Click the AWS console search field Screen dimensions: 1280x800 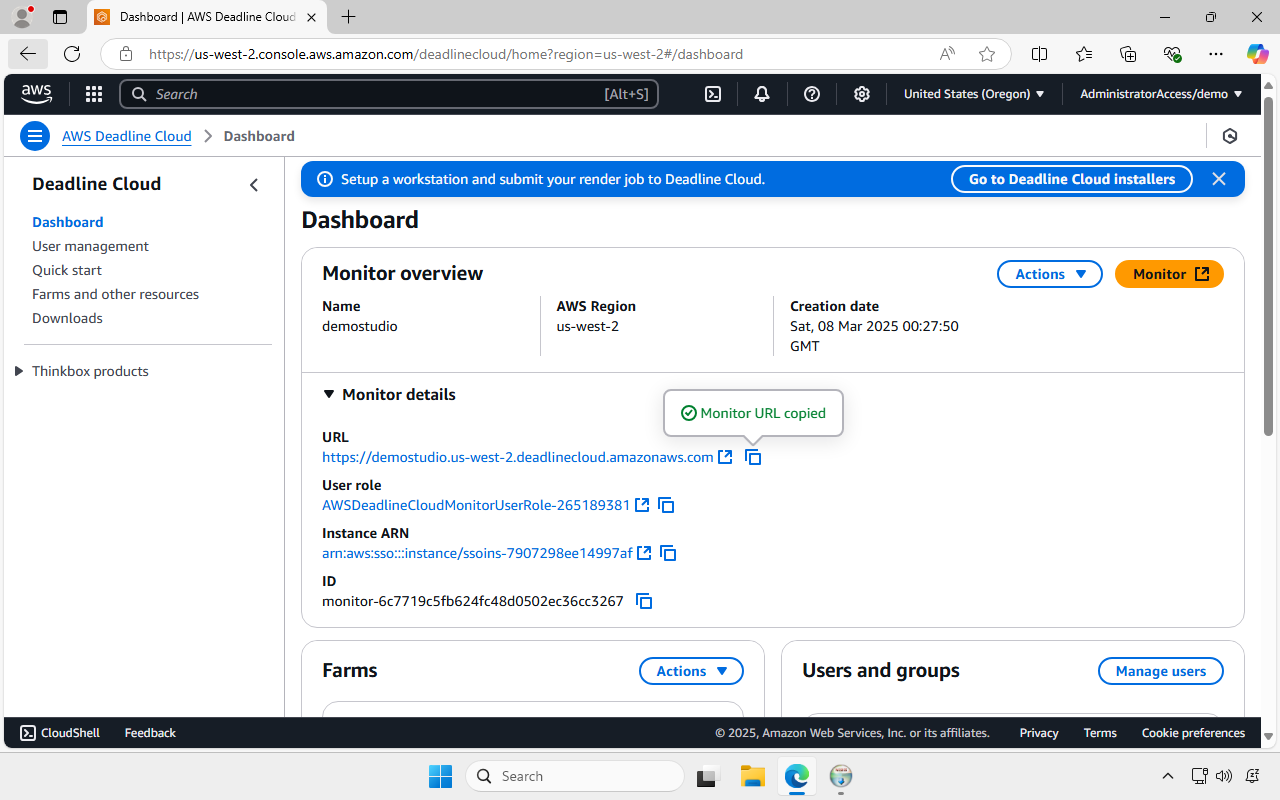[x=390, y=93]
